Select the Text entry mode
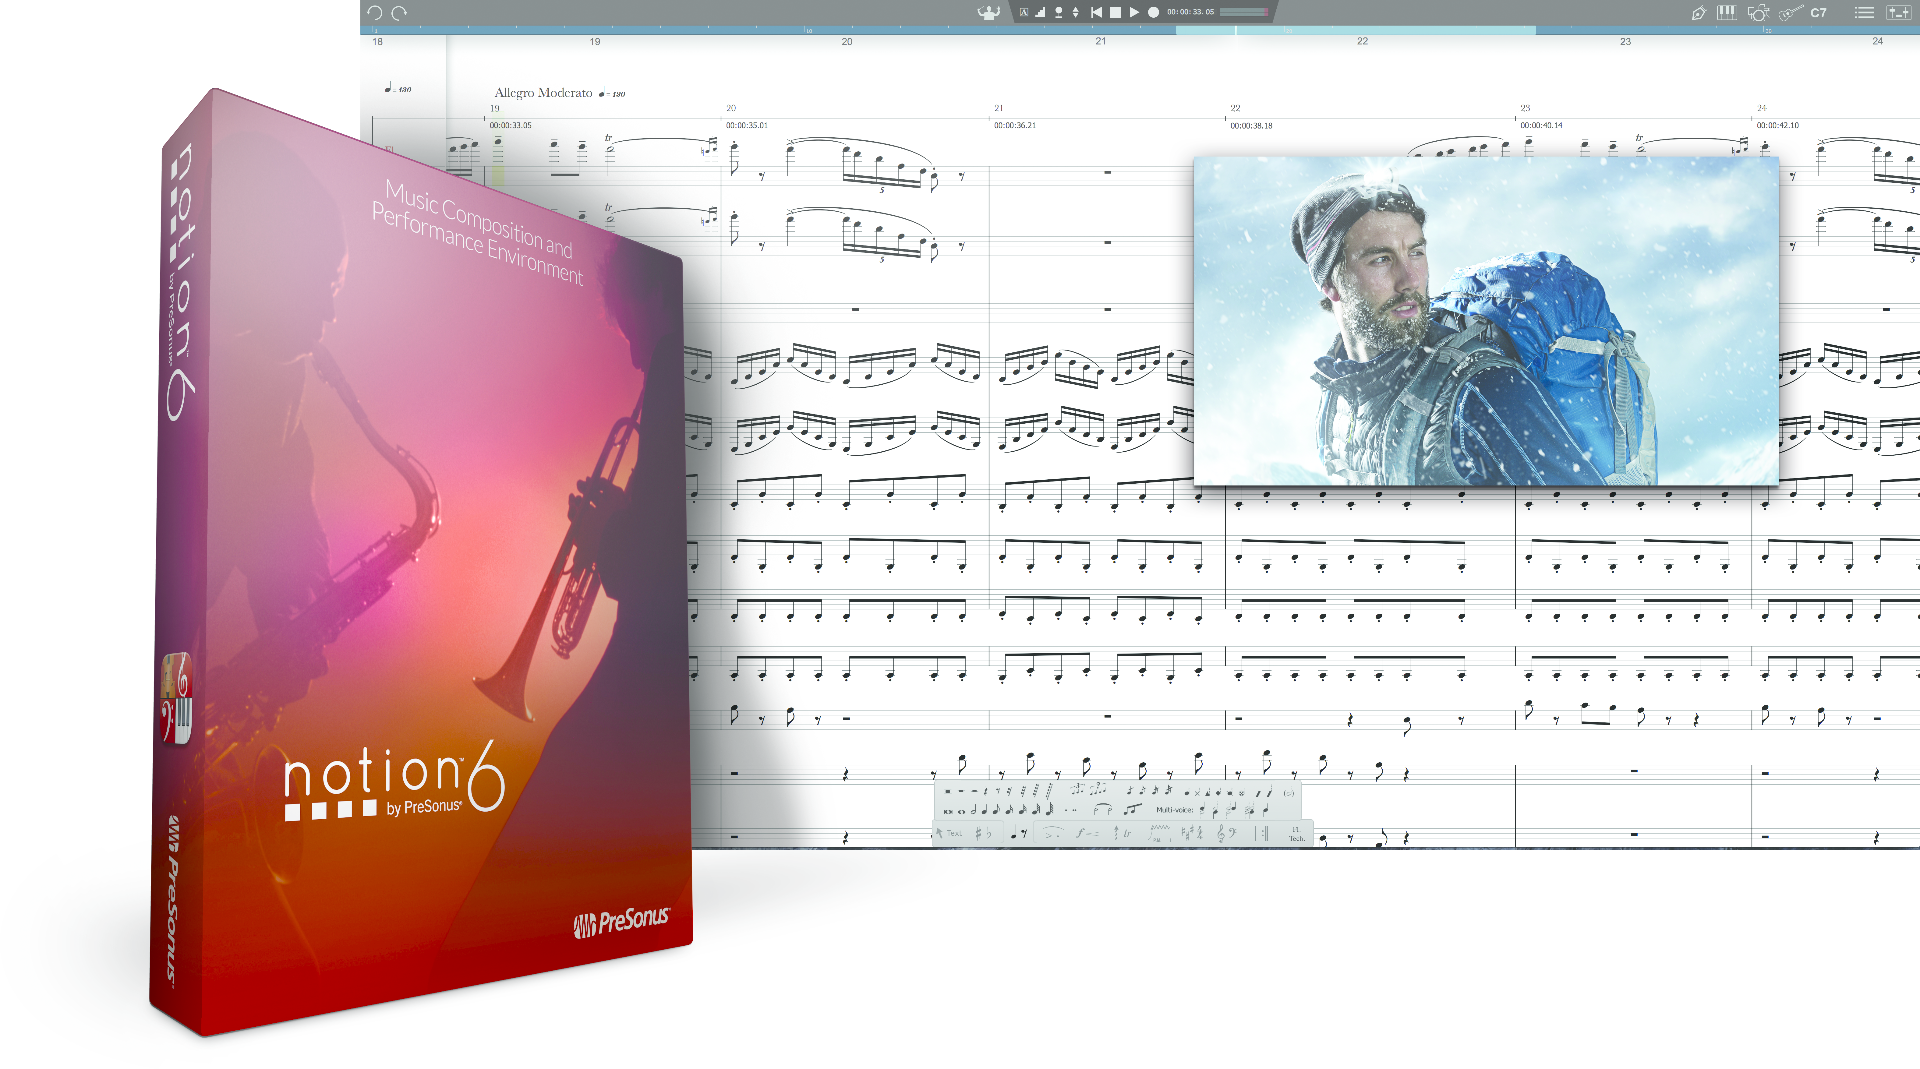The width and height of the screenshot is (1920, 1069). point(954,832)
